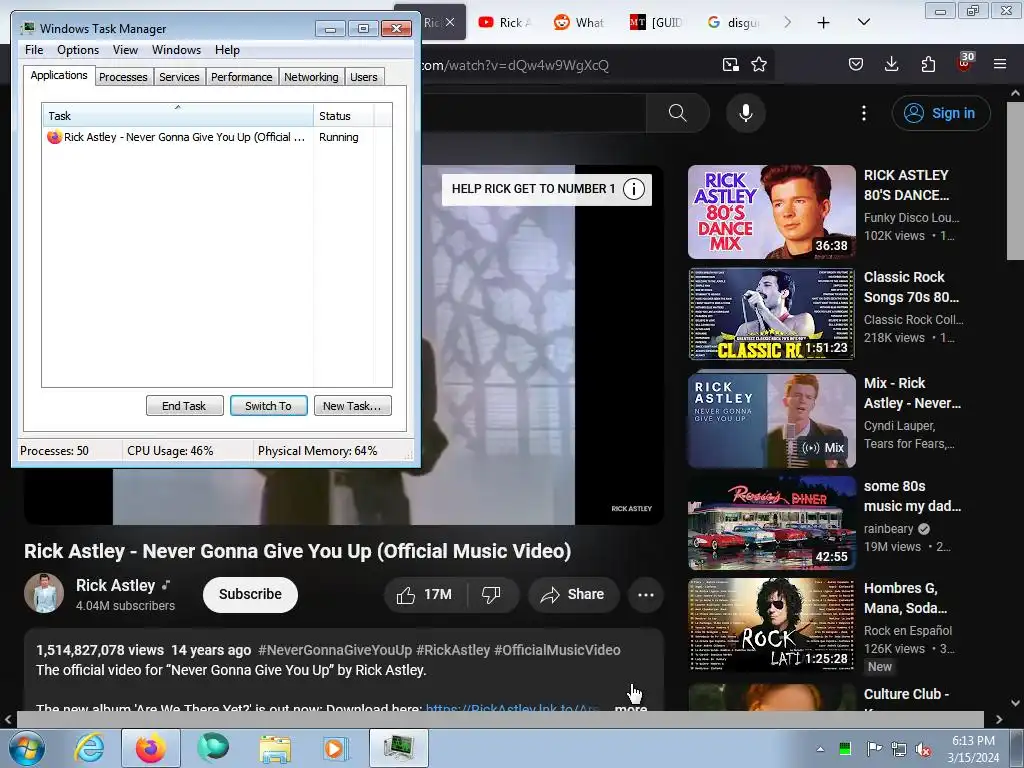The height and width of the screenshot is (768, 1024).
Task: Switch to second 'Rick A' YouTube tab
Action: 504,22
